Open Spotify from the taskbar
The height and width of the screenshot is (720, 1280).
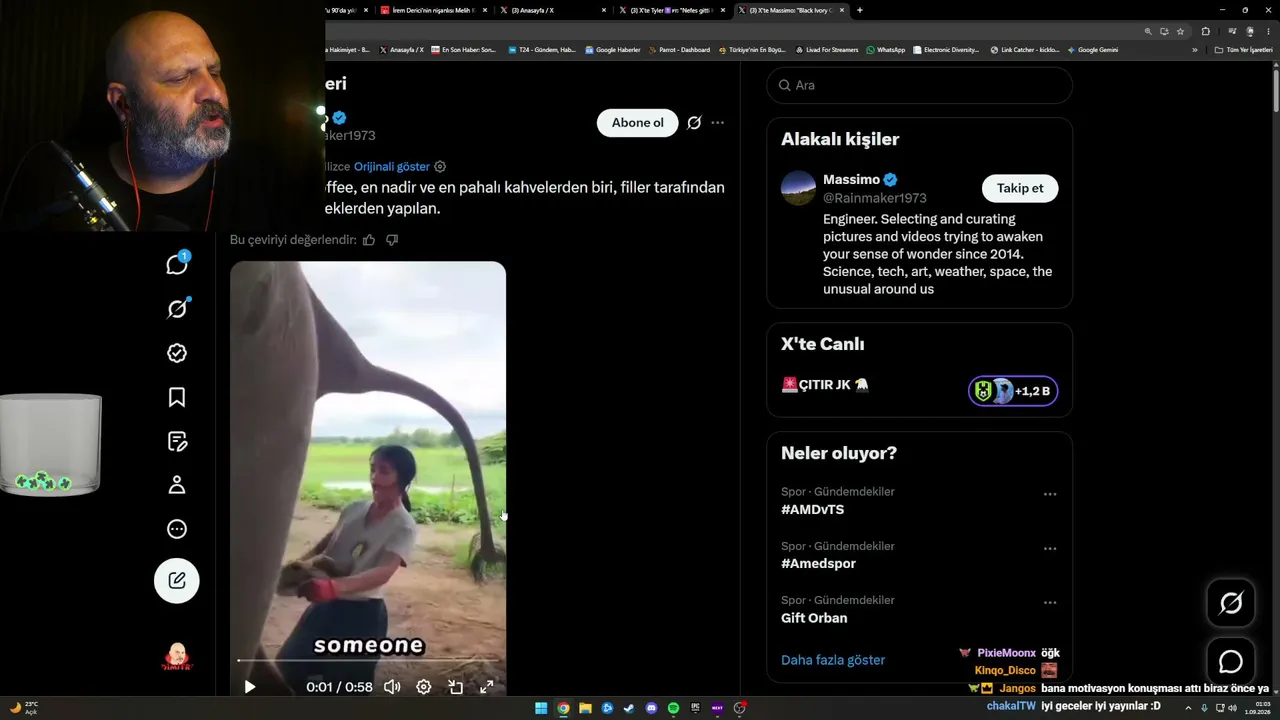(x=673, y=708)
